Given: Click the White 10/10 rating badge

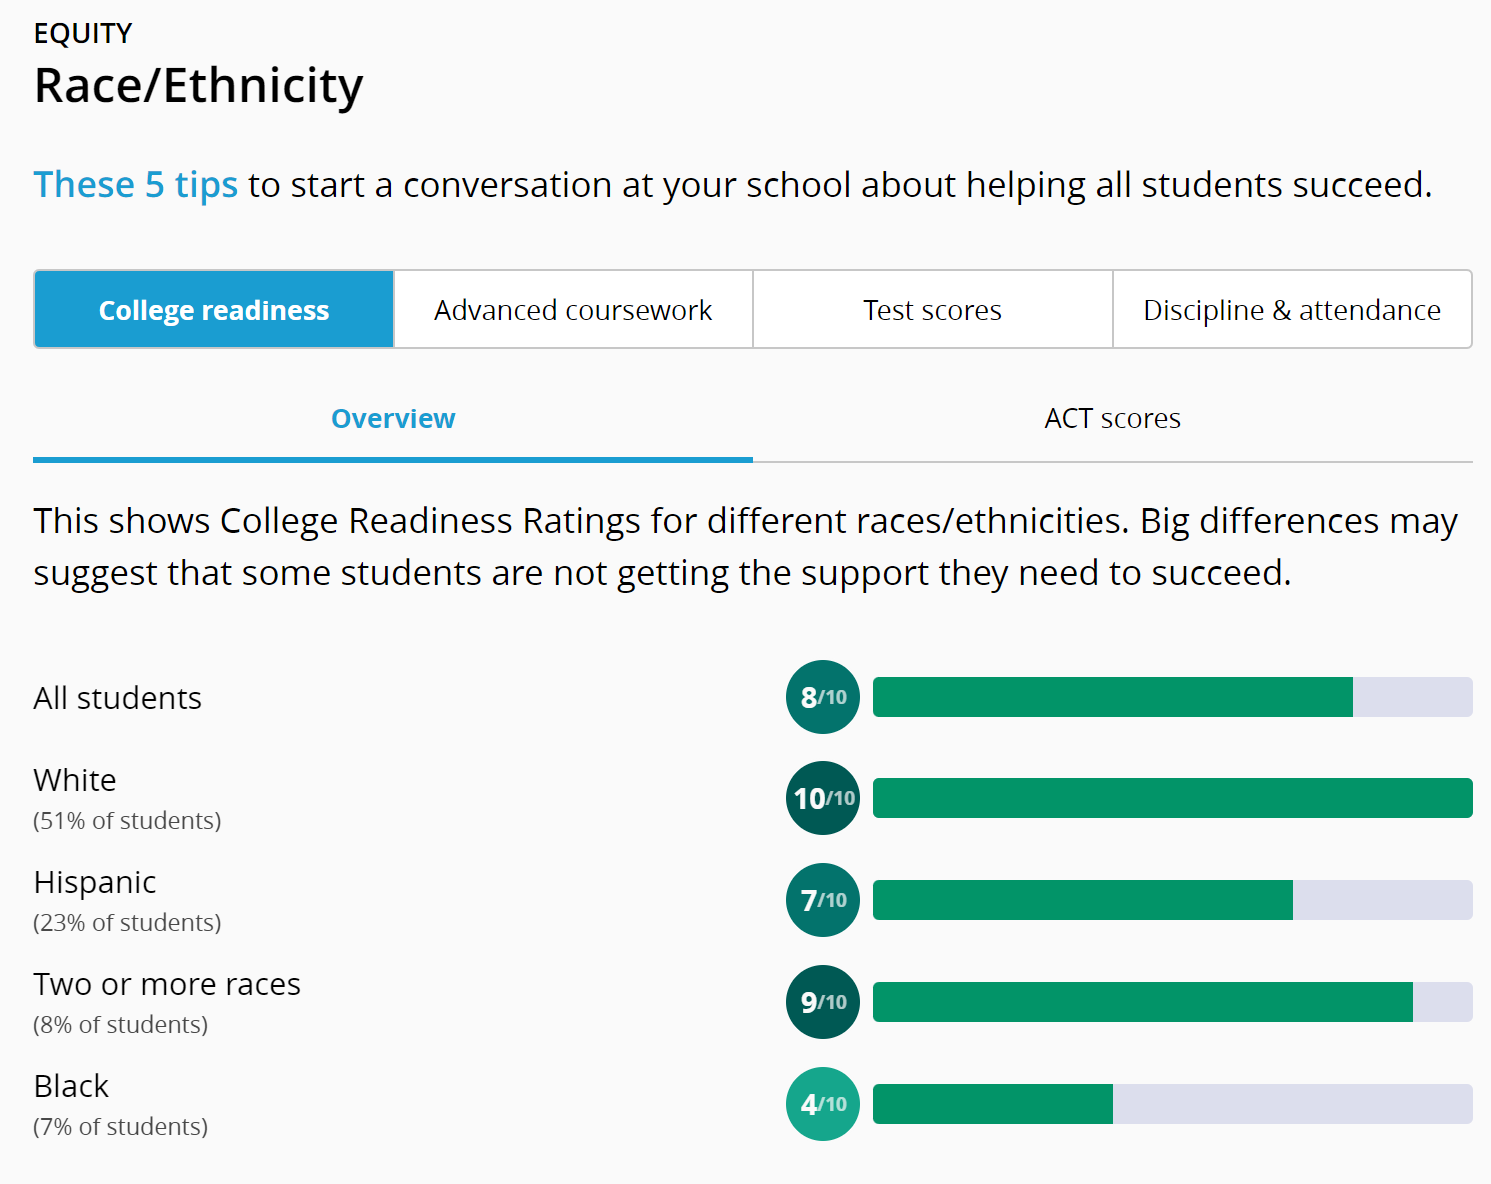Looking at the screenshot, I should coord(823,798).
